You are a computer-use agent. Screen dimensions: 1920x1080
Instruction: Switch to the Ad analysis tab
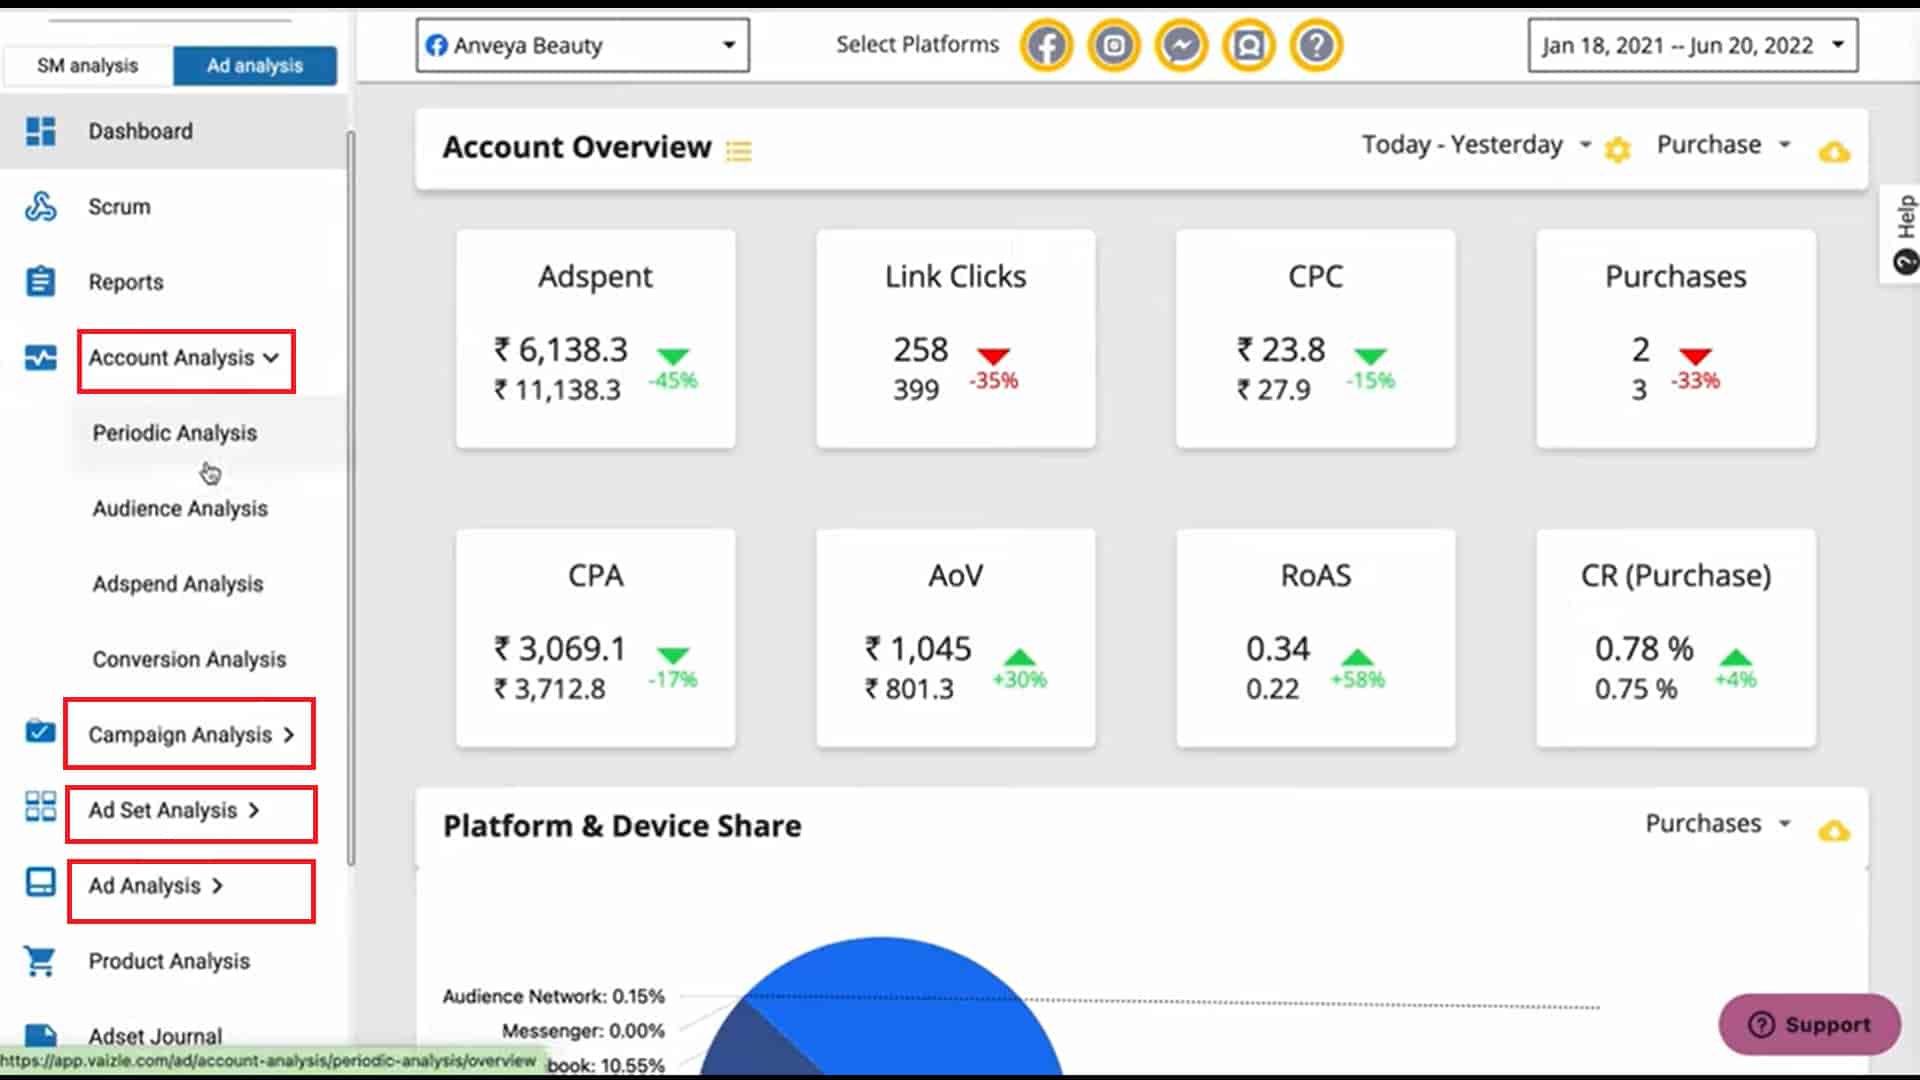254,64
